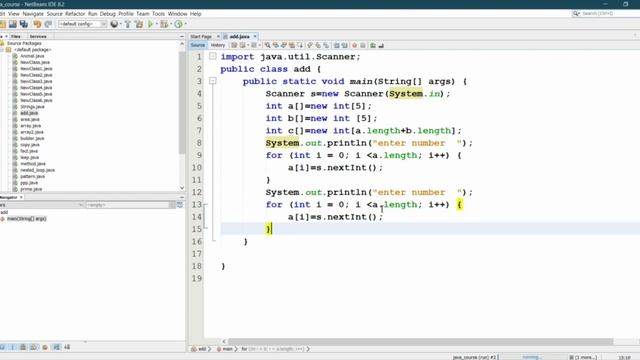Switch to the Services panel tab
The width and height of the screenshot is (640, 360).
38,36
